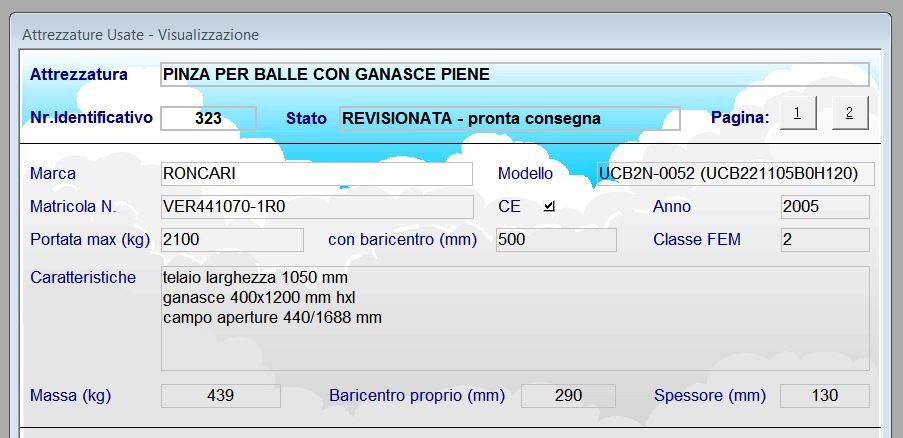This screenshot has height=438, width=903.
Task: Click the Anno field showing 2005
Action: point(825,207)
